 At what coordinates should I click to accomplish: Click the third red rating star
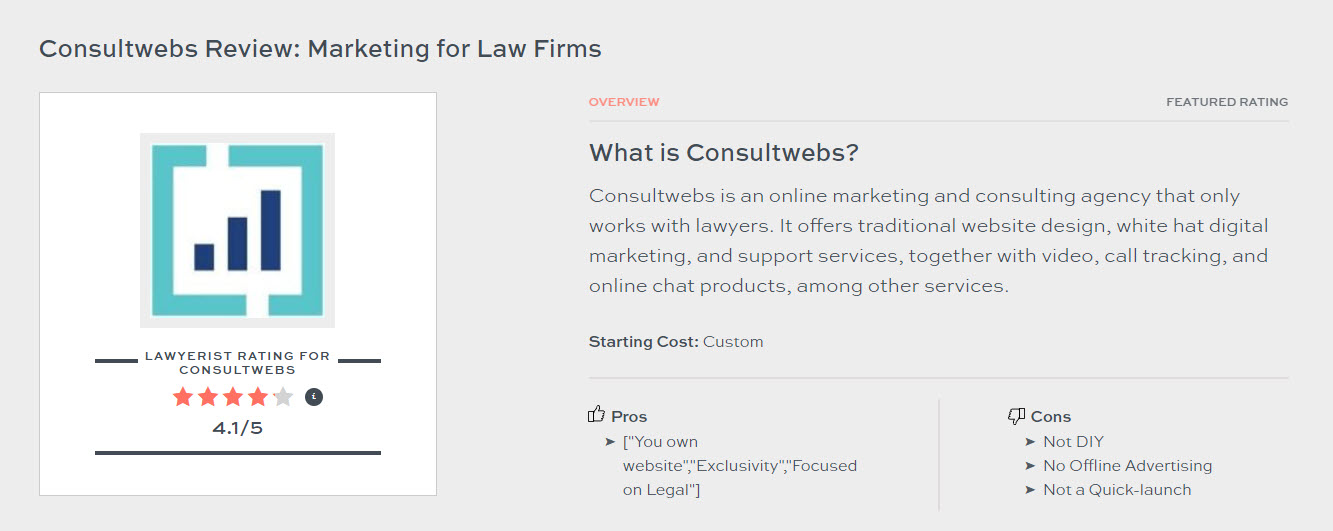233,397
